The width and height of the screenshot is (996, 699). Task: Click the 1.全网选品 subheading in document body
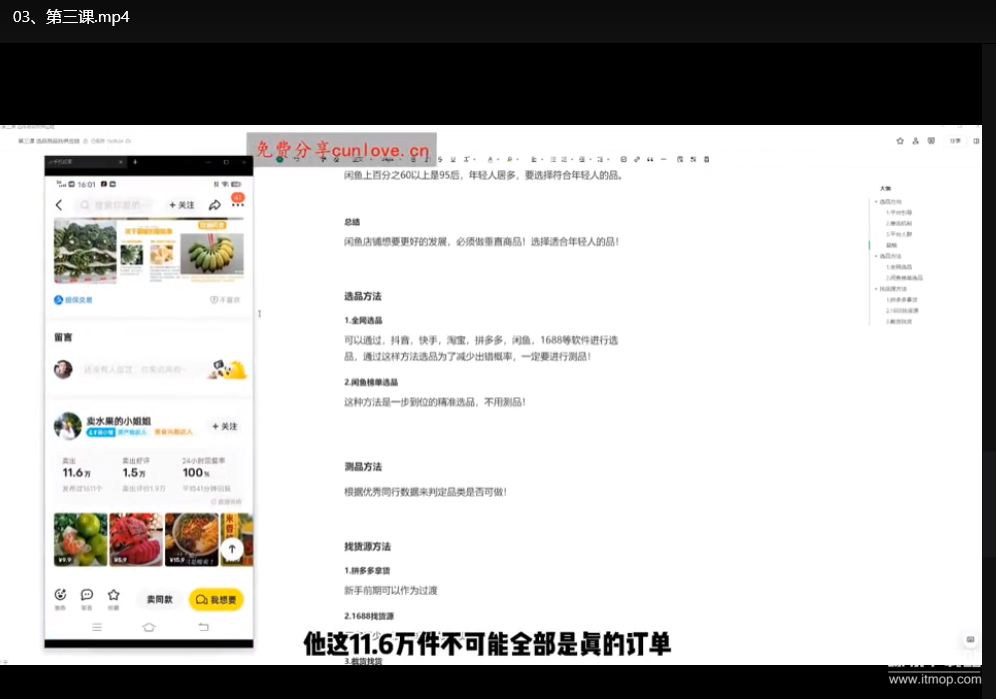coord(363,320)
